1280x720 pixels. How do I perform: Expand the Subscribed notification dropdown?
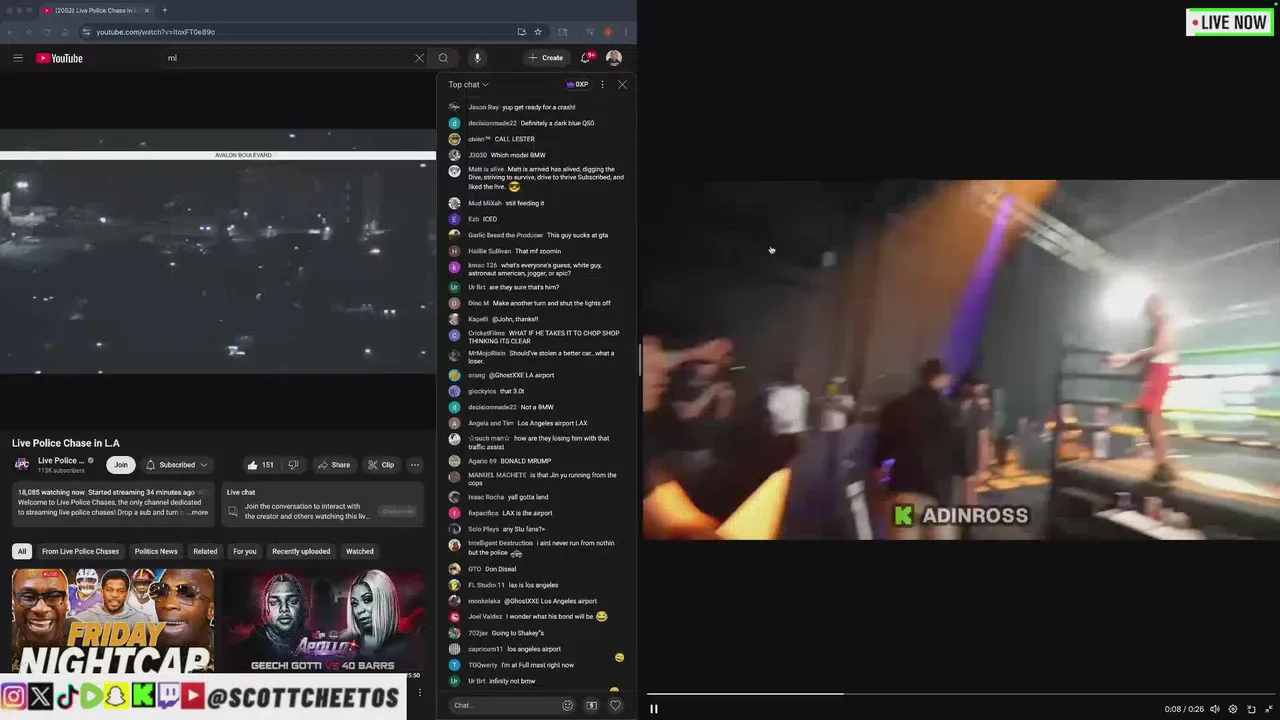point(176,464)
